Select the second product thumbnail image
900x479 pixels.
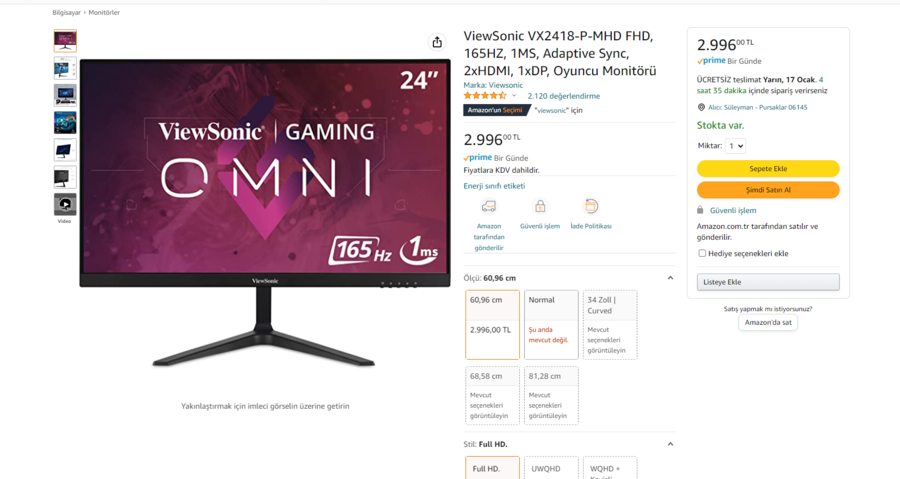(65, 68)
